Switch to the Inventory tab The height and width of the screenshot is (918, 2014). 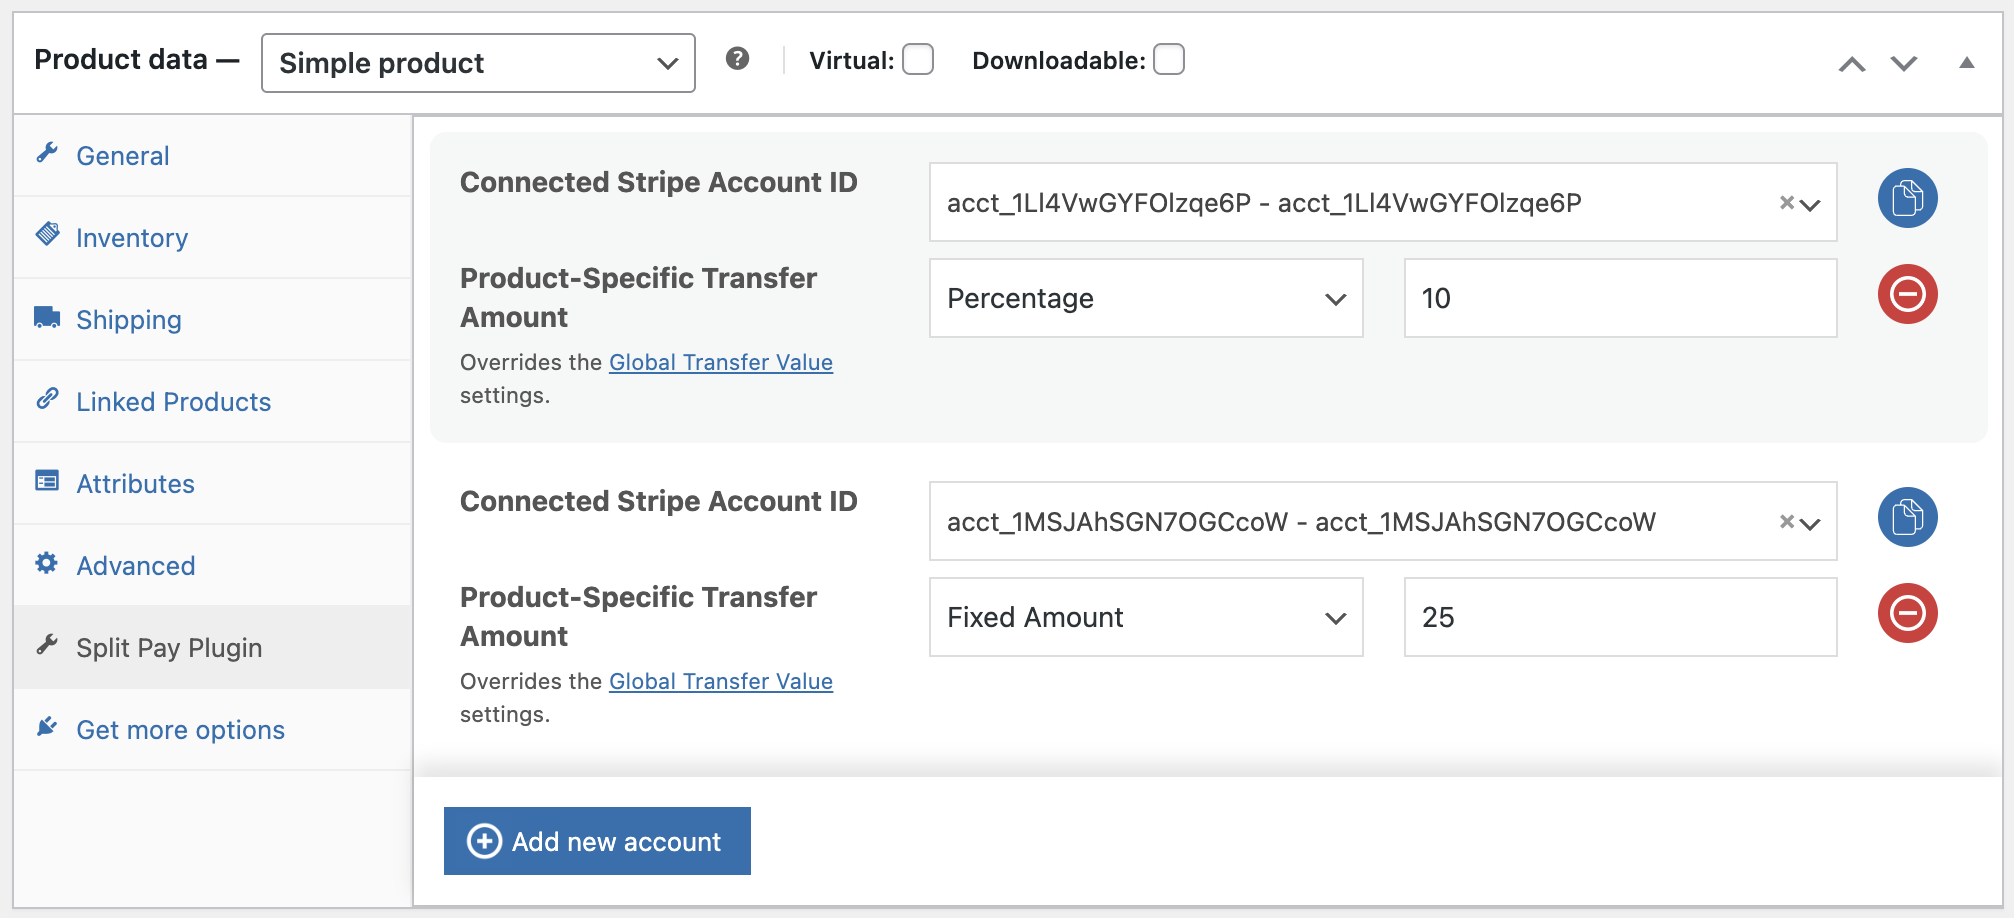pyautogui.click(x=131, y=238)
